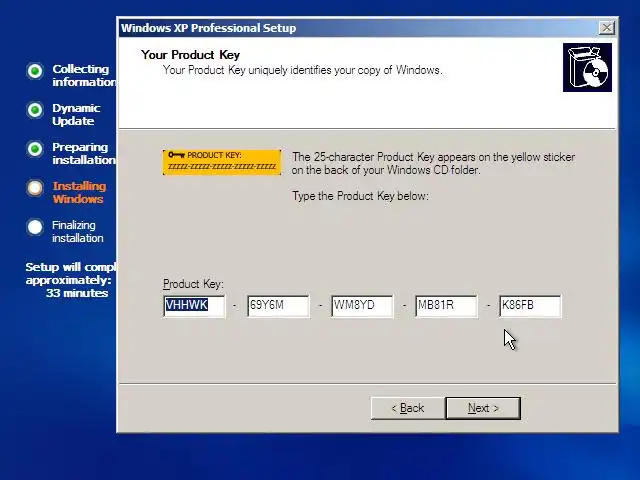Click the Product Key label
The height and width of the screenshot is (480, 640).
click(x=193, y=284)
